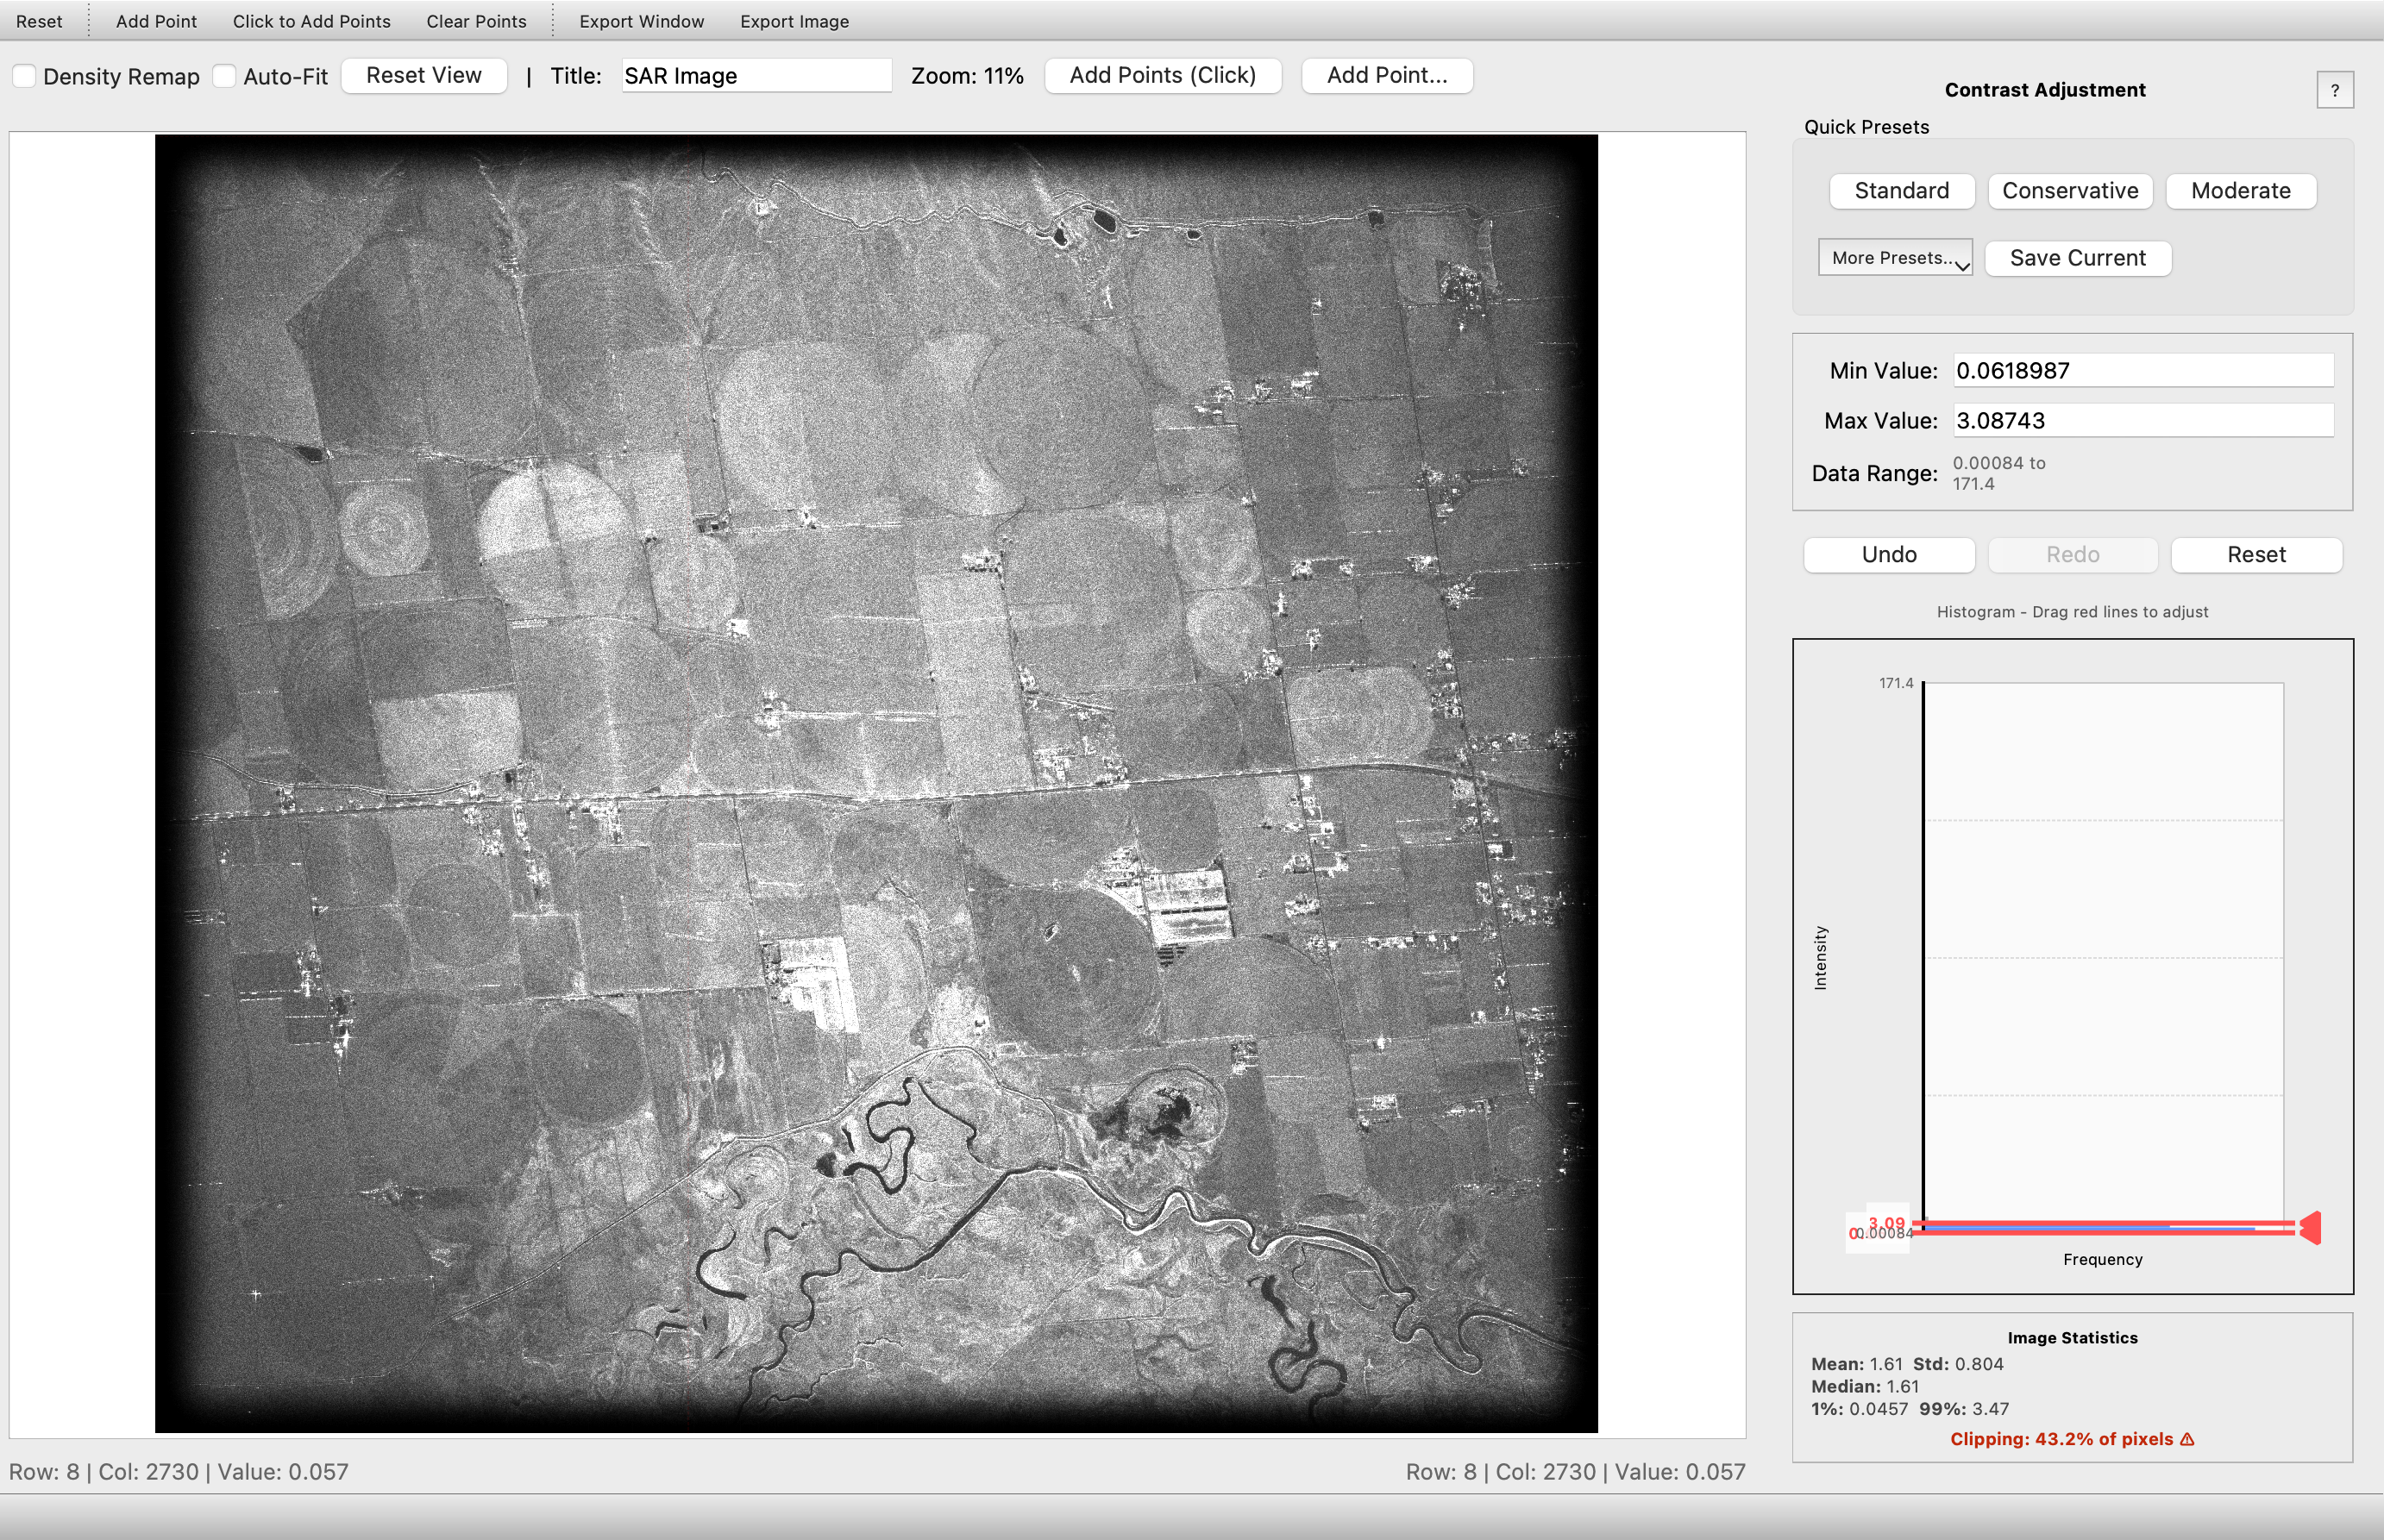
Task: Open the contrast adjustment help
Action: tap(2336, 90)
